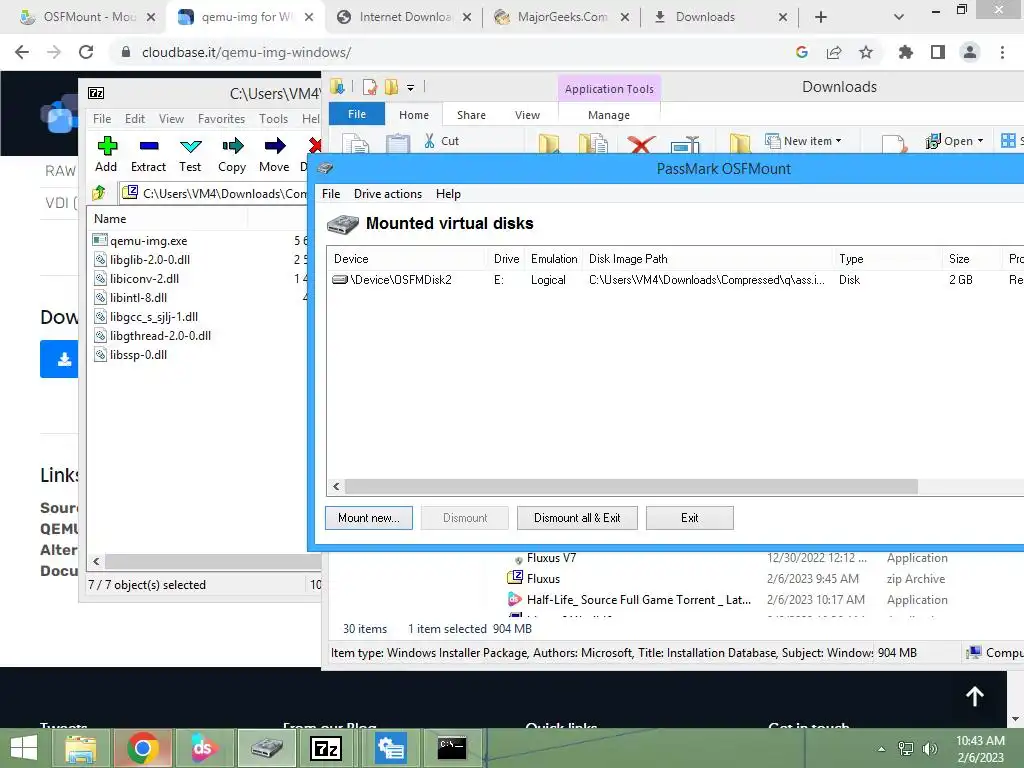Viewport: 1024px width, 768px height.
Task: Click OSFMount icon in taskbar
Action: click(x=266, y=748)
